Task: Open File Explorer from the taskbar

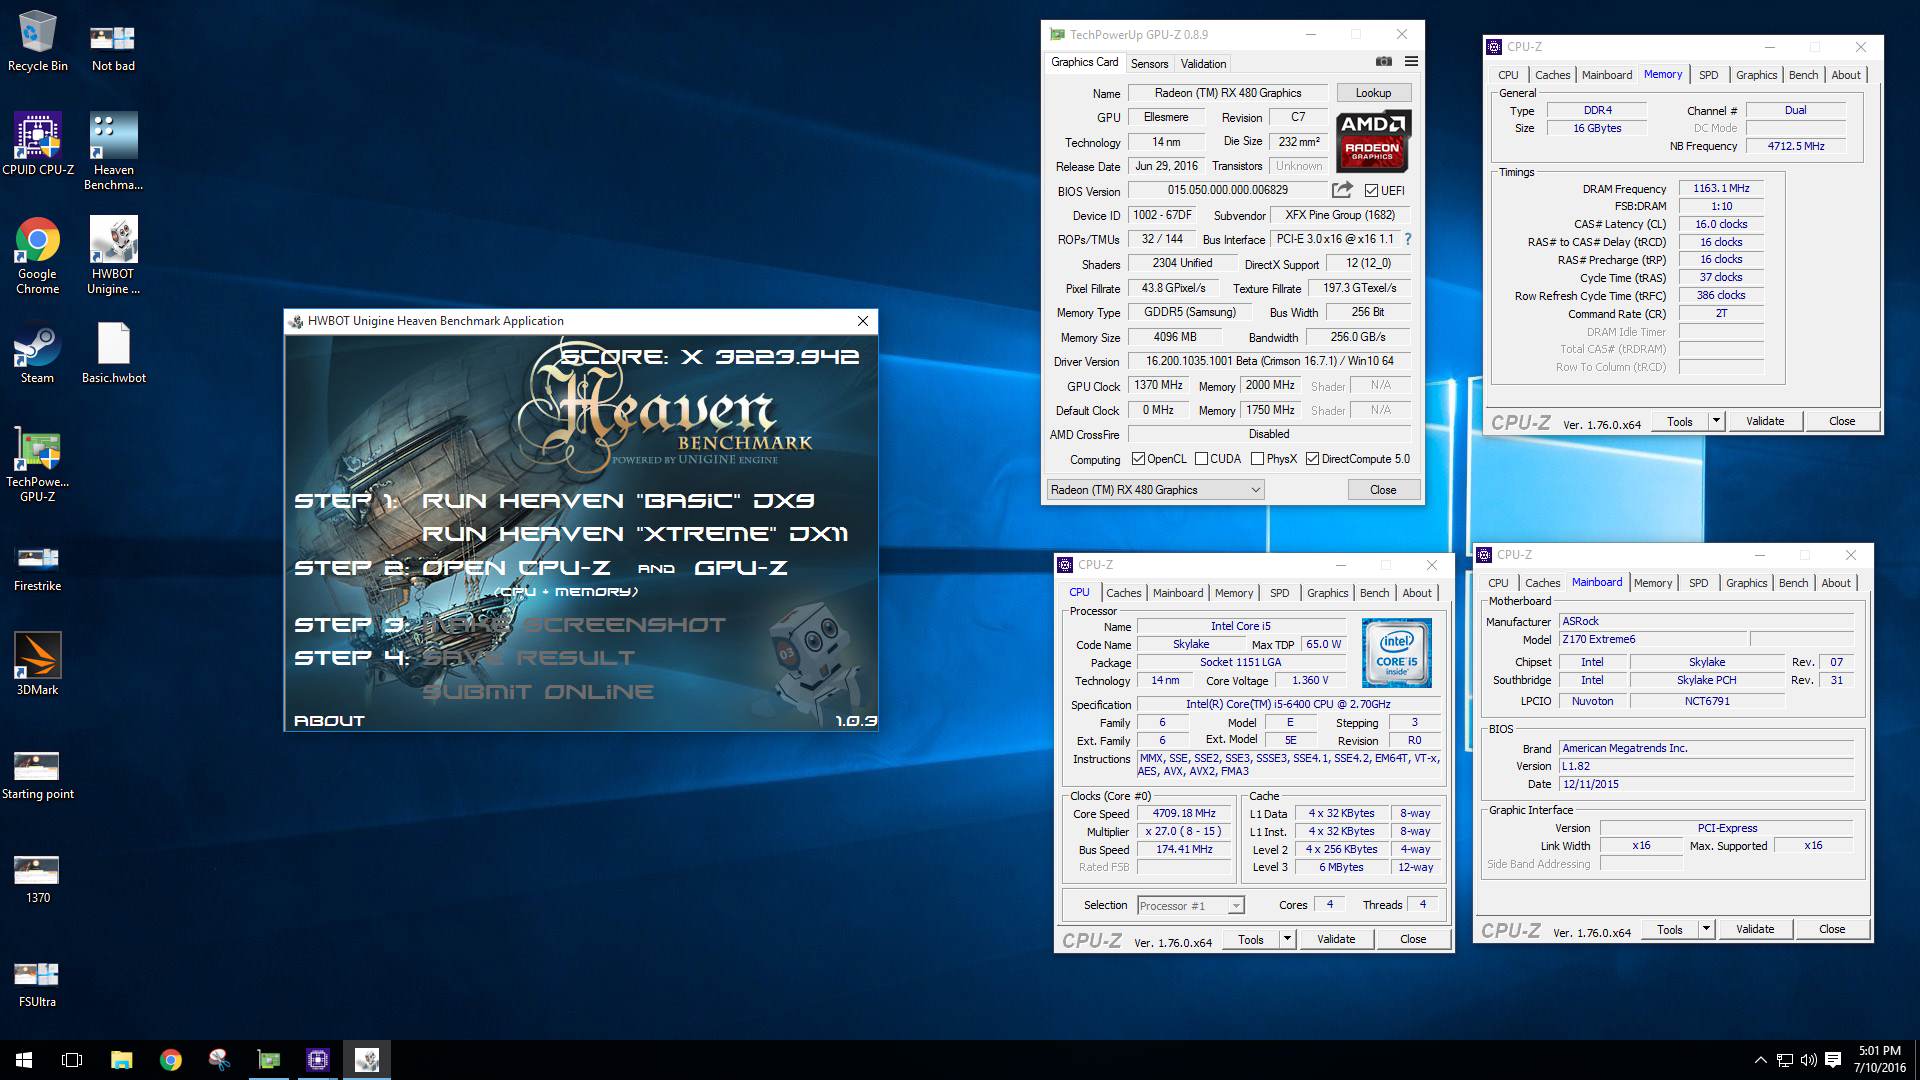Action: 121,1060
